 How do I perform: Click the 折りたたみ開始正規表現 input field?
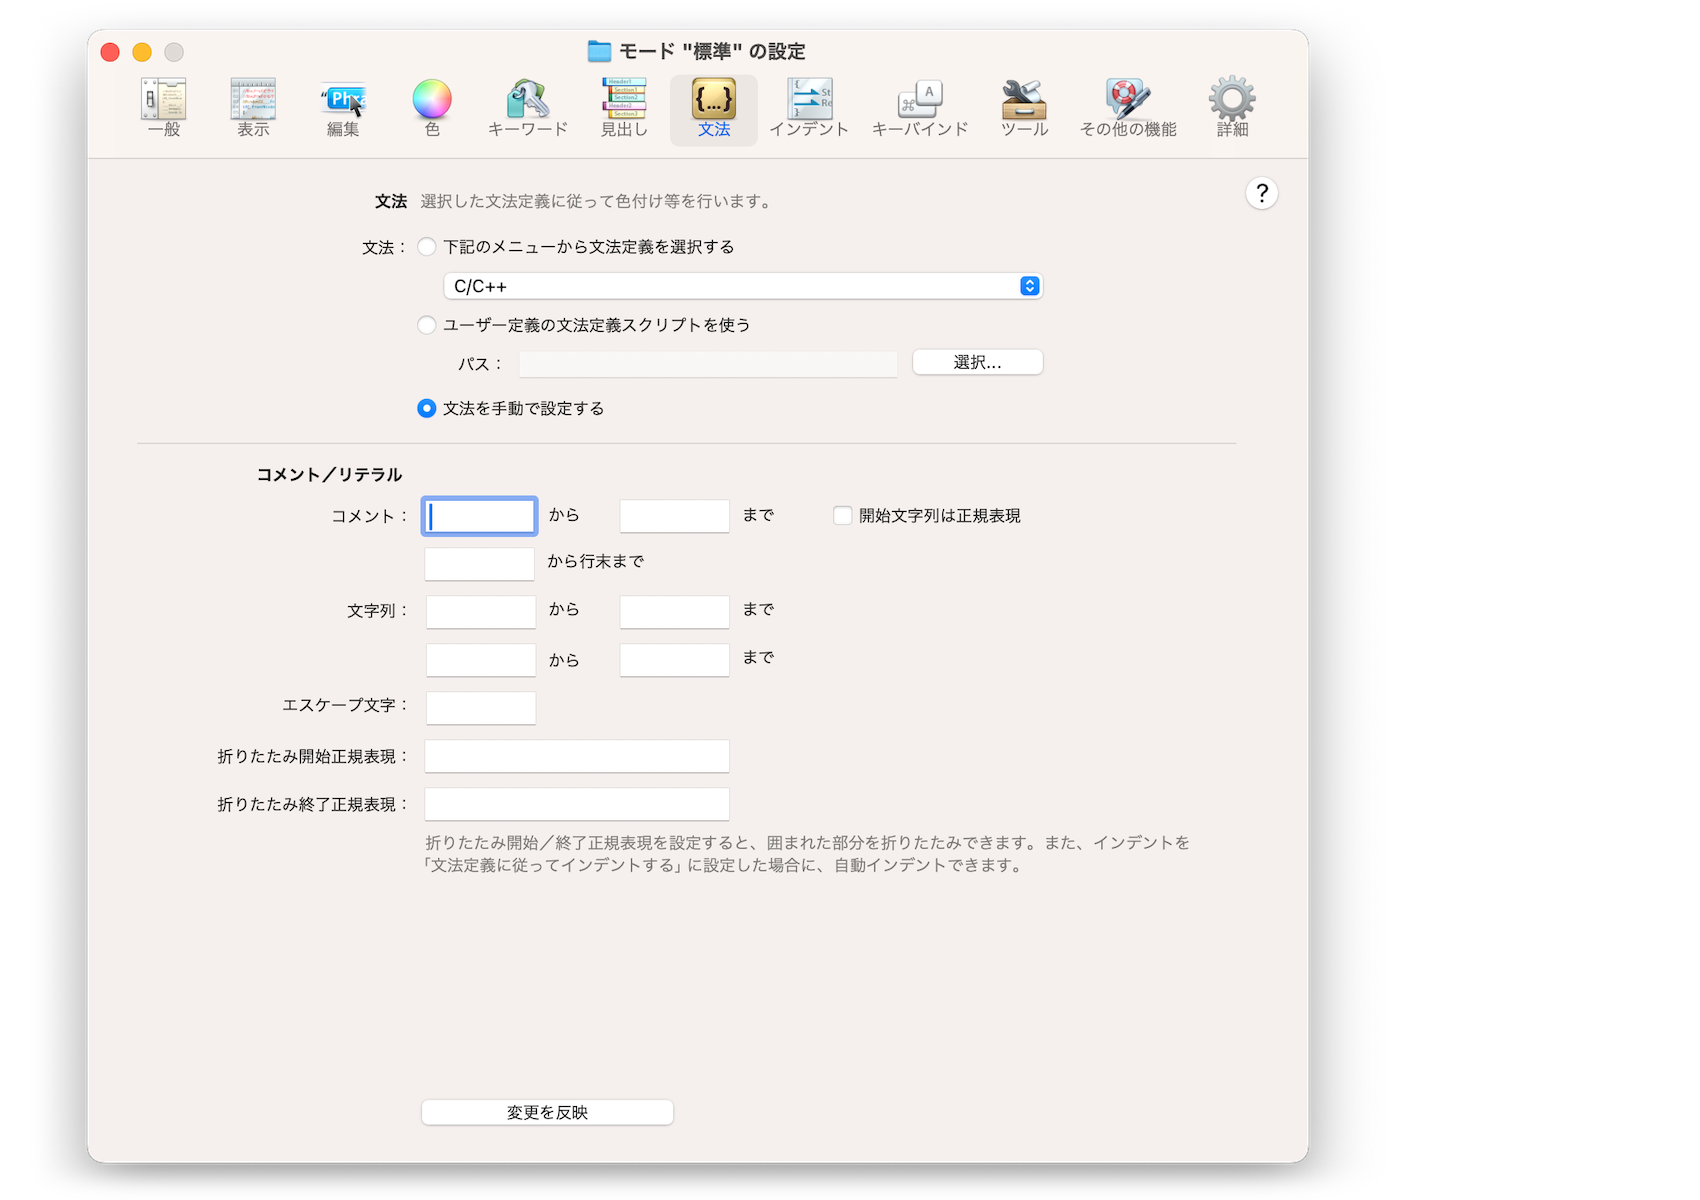577,756
